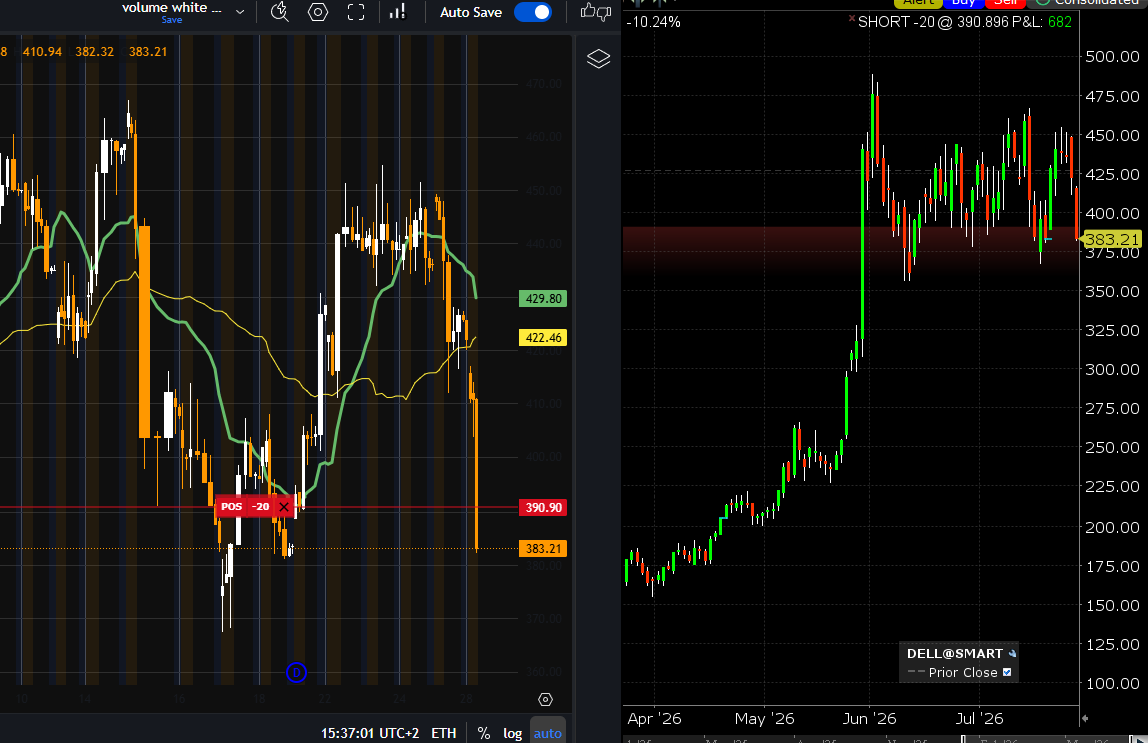This screenshot has width=1148, height=743.
Task: Click the right chart bottom range scrollbar
Action: (x=885, y=739)
